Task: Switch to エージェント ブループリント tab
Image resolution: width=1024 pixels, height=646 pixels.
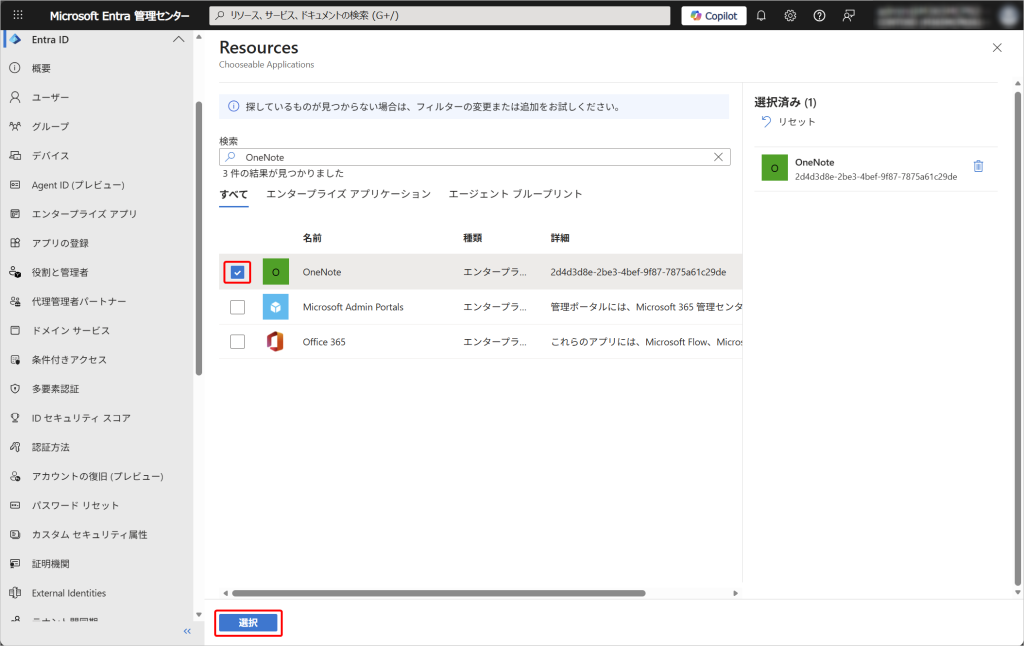Action: (x=515, y=194)
